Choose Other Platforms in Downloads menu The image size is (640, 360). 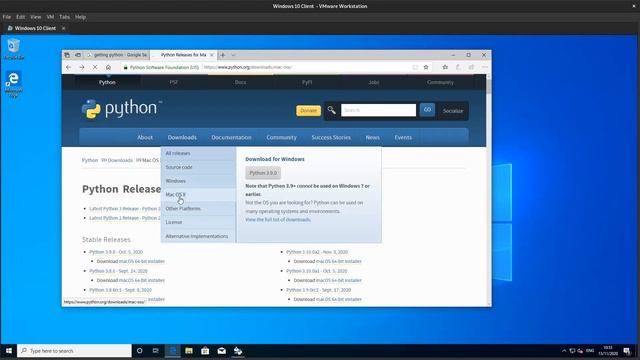[198, 209]
